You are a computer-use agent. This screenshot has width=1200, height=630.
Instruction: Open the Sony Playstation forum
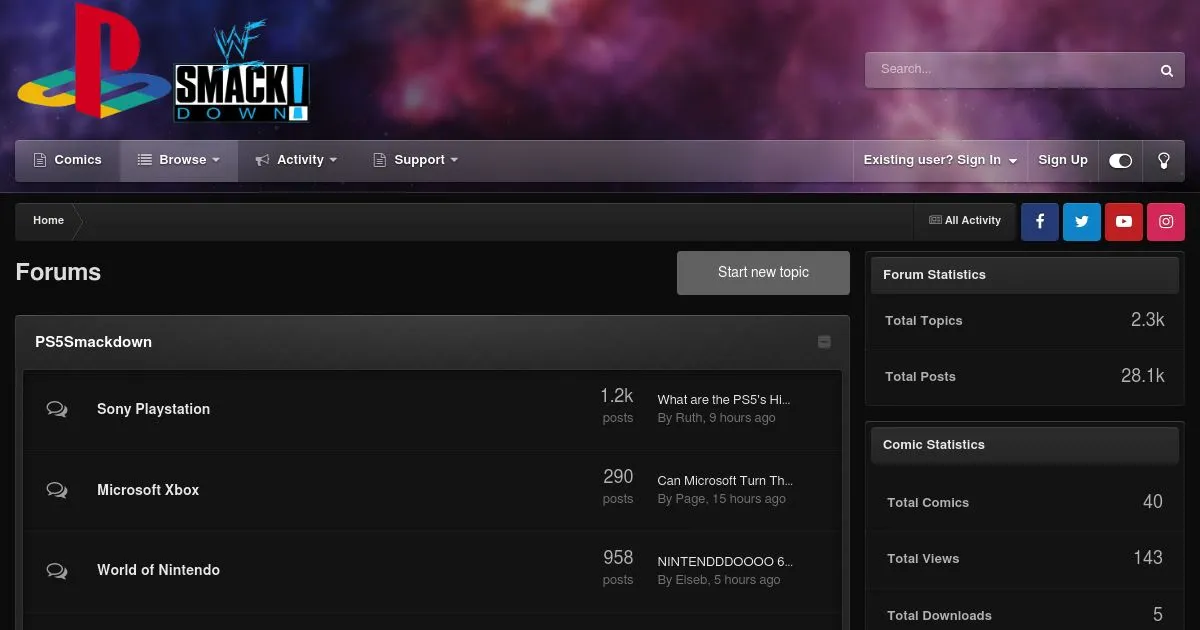click(153, 409)
